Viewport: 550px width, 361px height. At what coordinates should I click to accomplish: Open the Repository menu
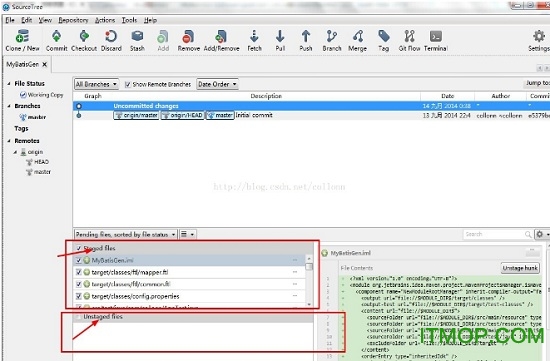(73, 20)
